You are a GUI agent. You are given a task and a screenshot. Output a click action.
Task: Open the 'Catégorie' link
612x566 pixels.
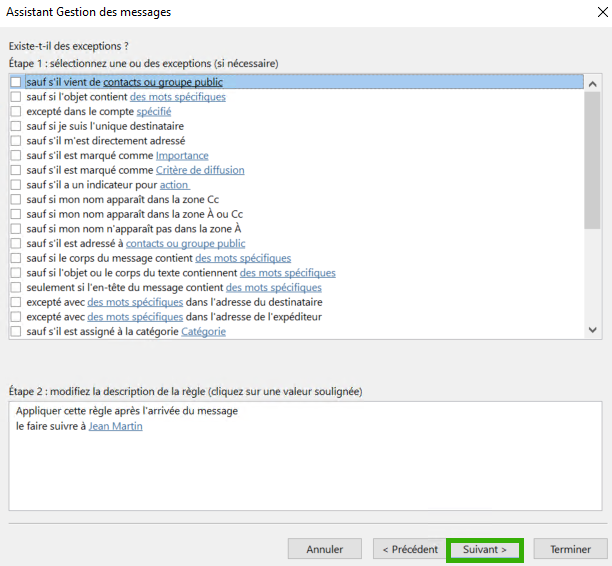203,332
